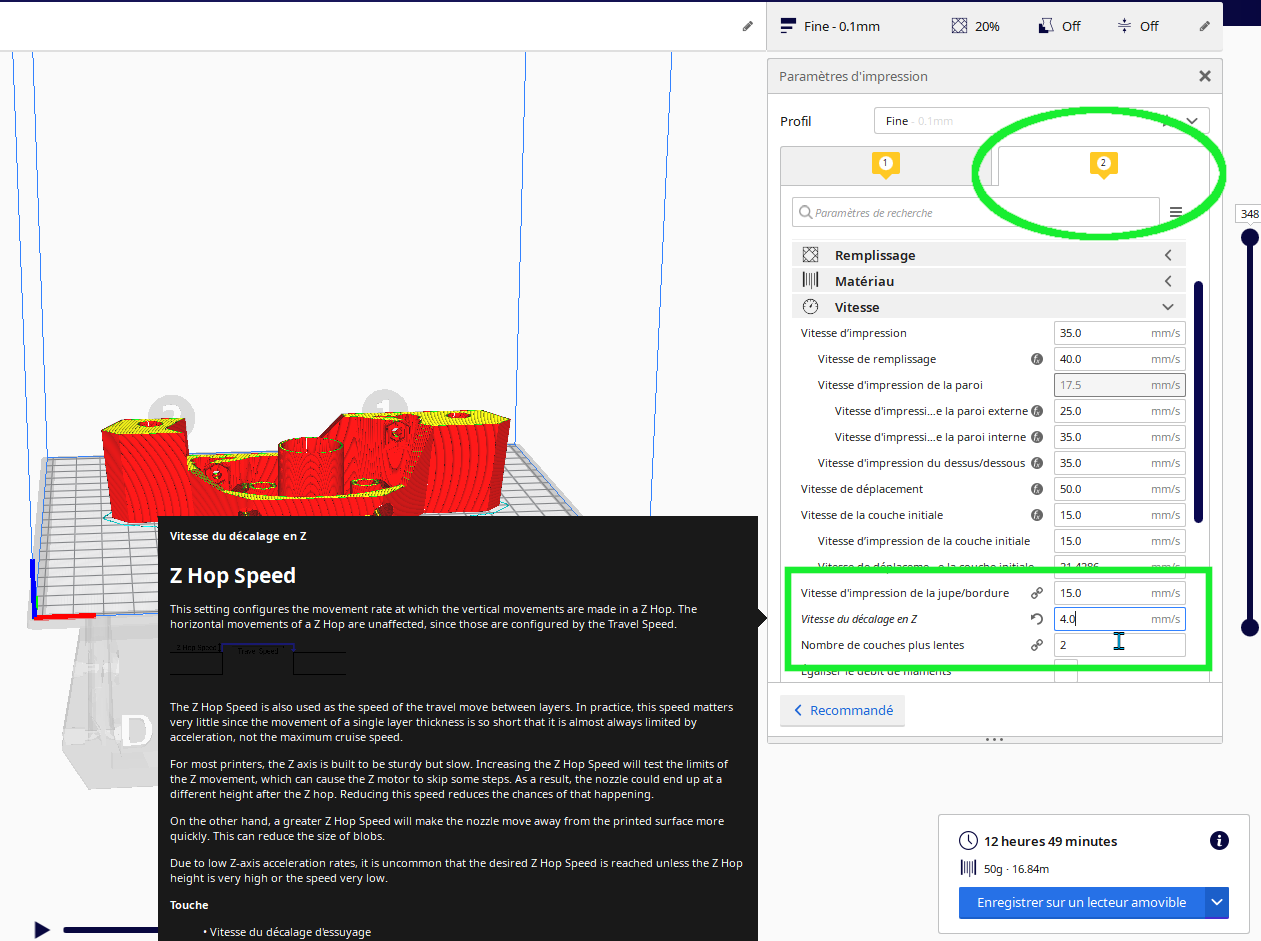1261x941 pixels.
Task: Expand the Matériau settings section
Action: 1167,281
